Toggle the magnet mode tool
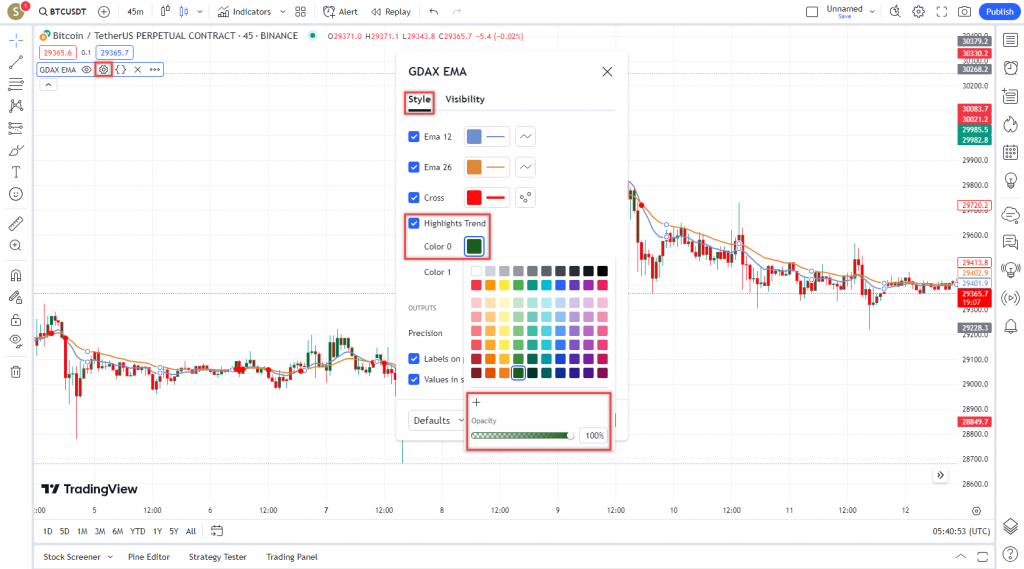The height and width of the screenshot is (569, 1024). [16, 275]
